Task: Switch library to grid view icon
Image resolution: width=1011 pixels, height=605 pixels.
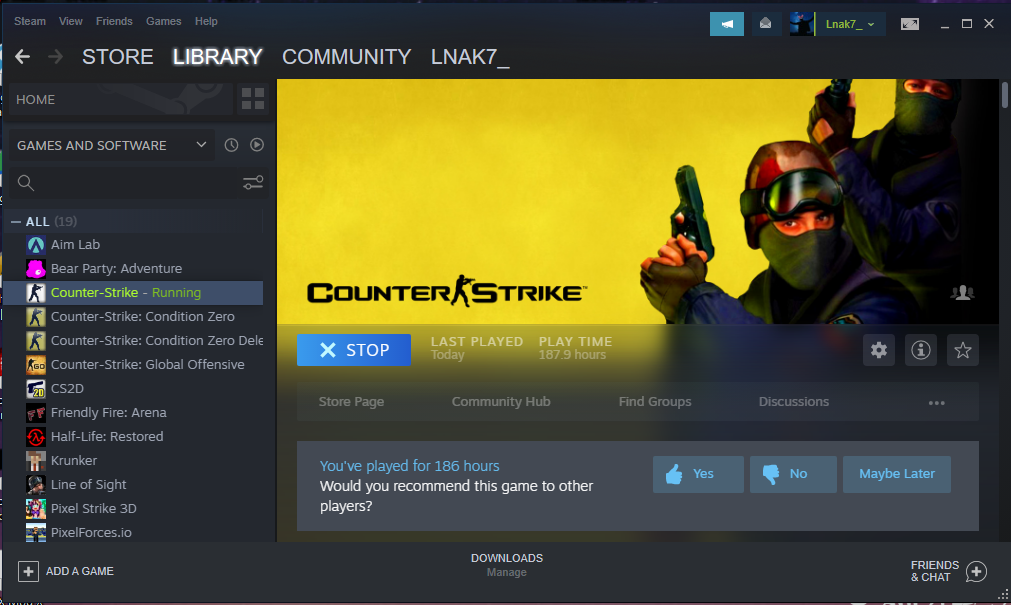Action: (253, 99)
